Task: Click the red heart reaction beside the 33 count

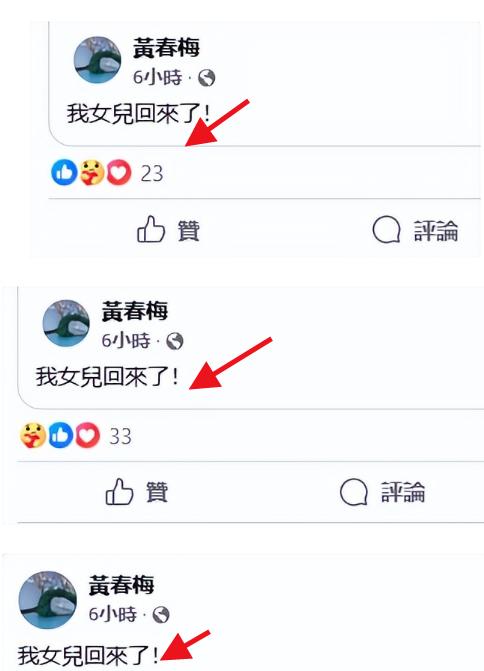Action: pyautogui.click(x=87, y=435)
